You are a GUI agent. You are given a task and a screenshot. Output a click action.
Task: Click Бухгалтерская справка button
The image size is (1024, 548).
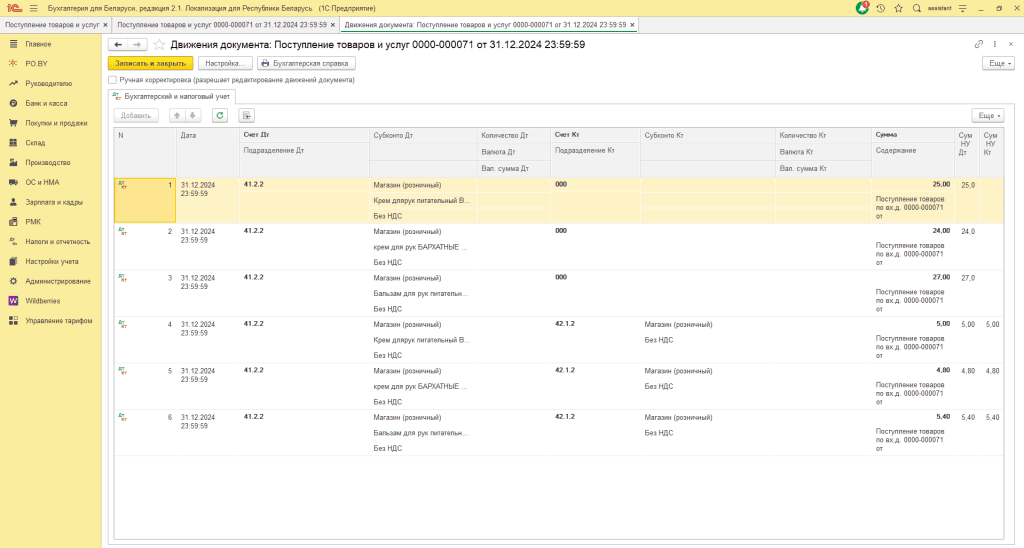coord(304,63)
